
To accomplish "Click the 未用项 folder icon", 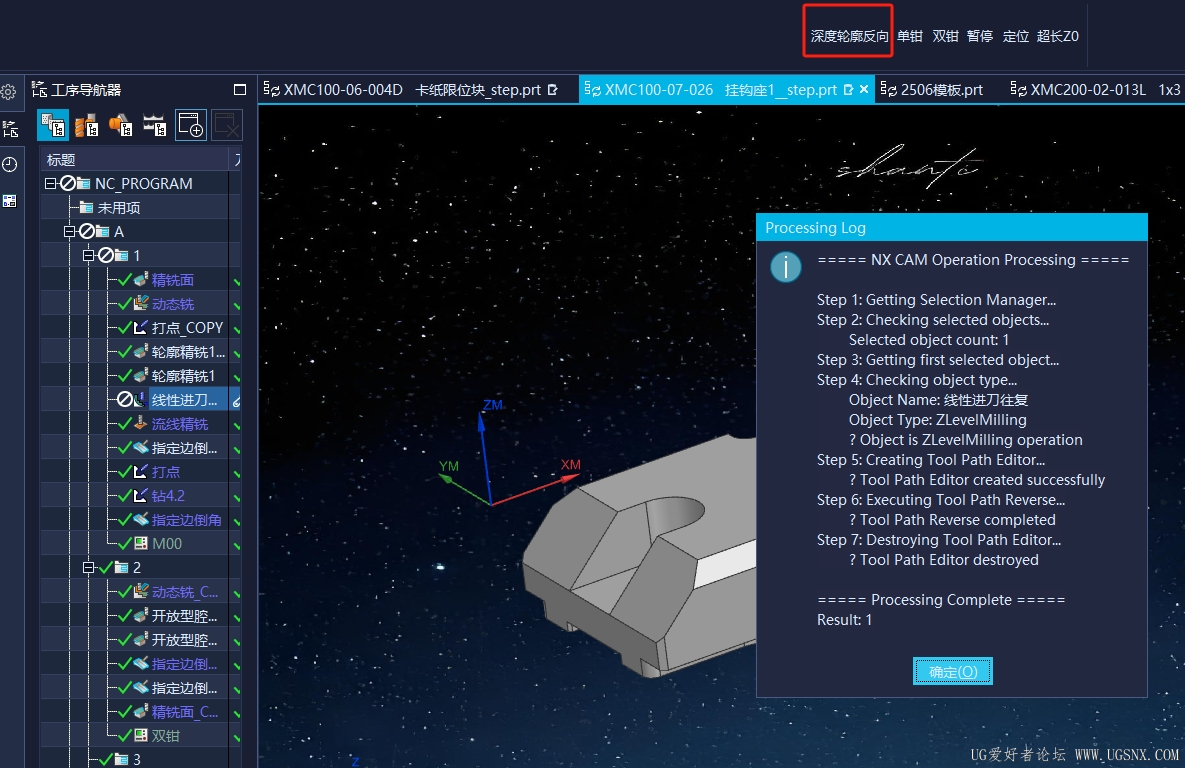I will 86,208.
